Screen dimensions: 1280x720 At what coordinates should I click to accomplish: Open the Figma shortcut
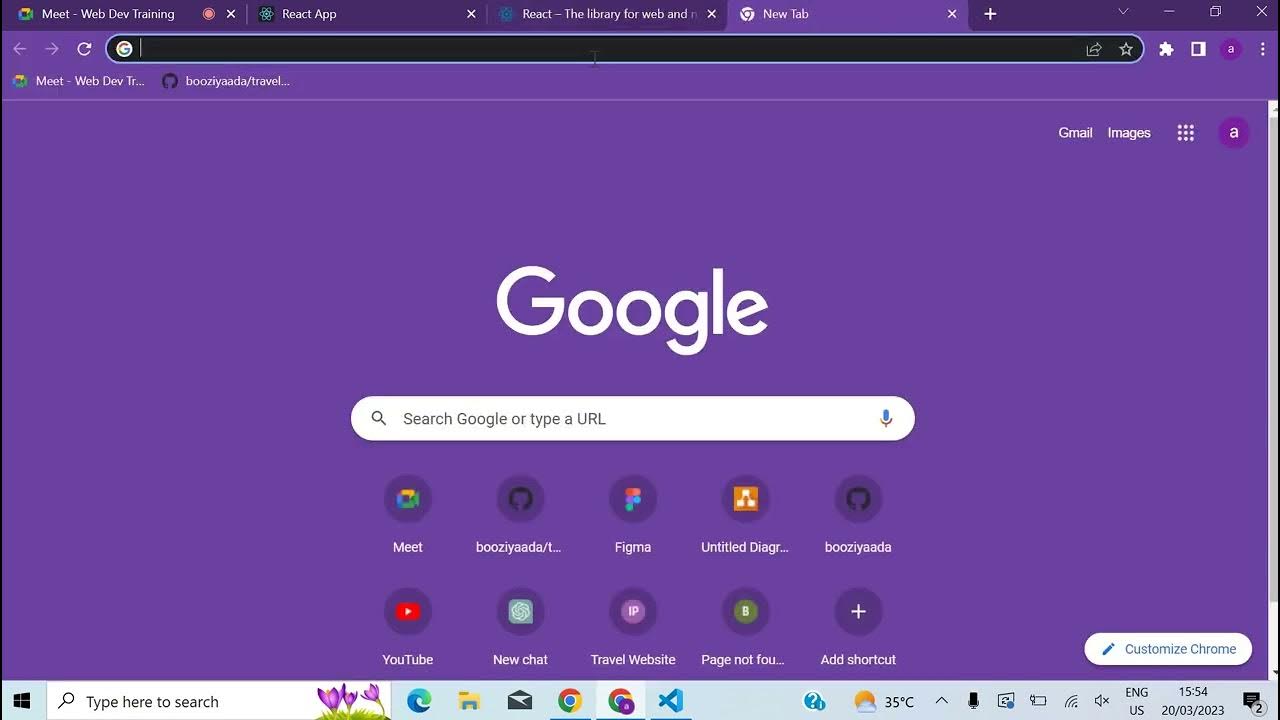pyautogui.click(x=633, y=515)
